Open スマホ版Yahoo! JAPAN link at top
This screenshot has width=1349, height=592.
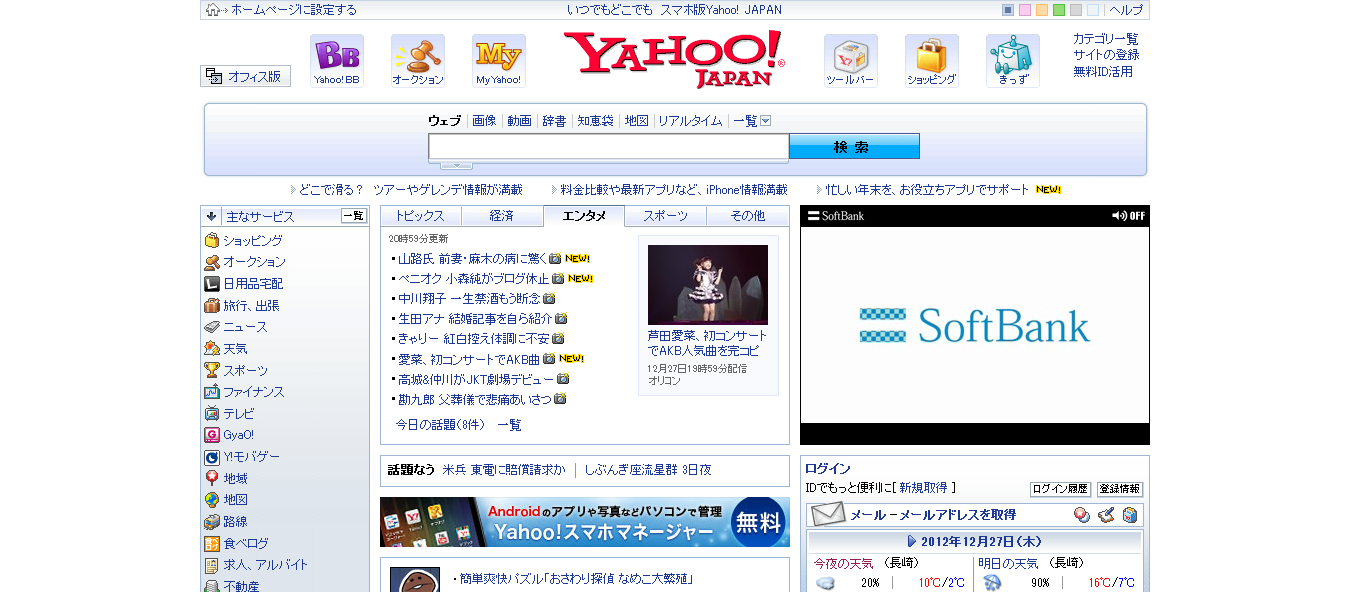pos(721,10)
